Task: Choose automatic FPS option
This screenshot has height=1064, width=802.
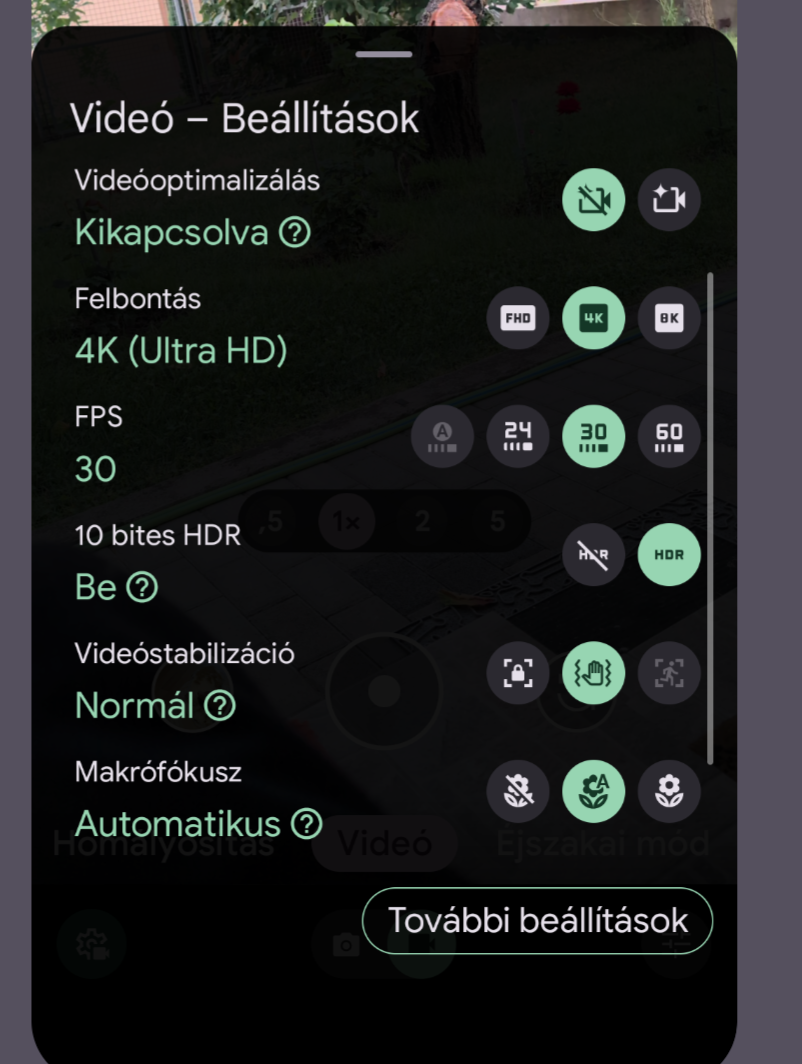Action: (442, 436)
